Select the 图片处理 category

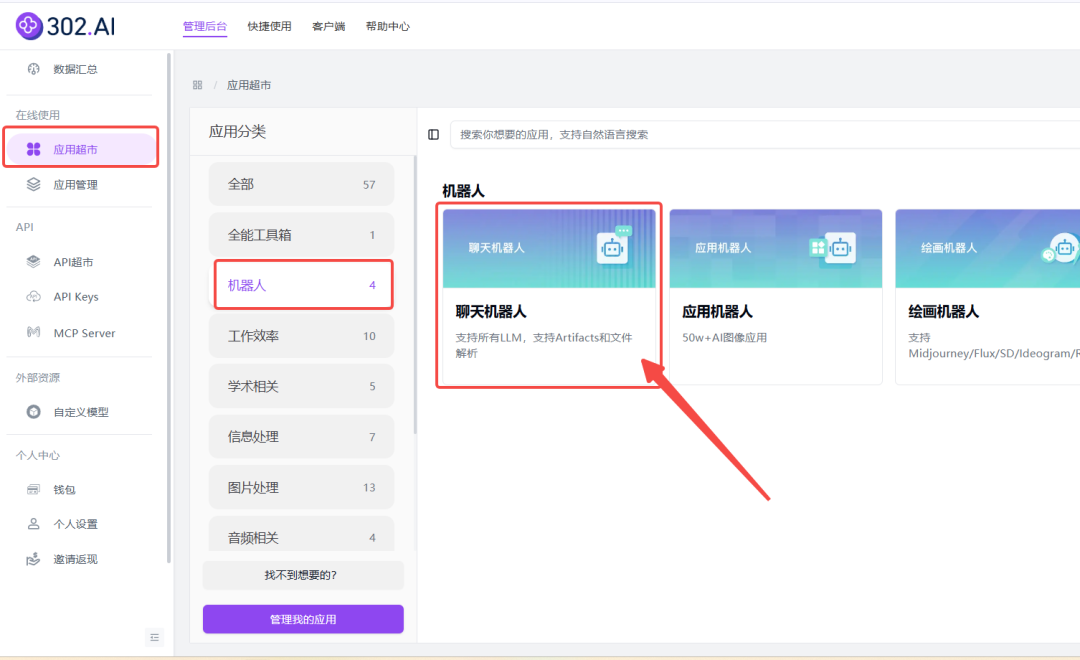301,487
